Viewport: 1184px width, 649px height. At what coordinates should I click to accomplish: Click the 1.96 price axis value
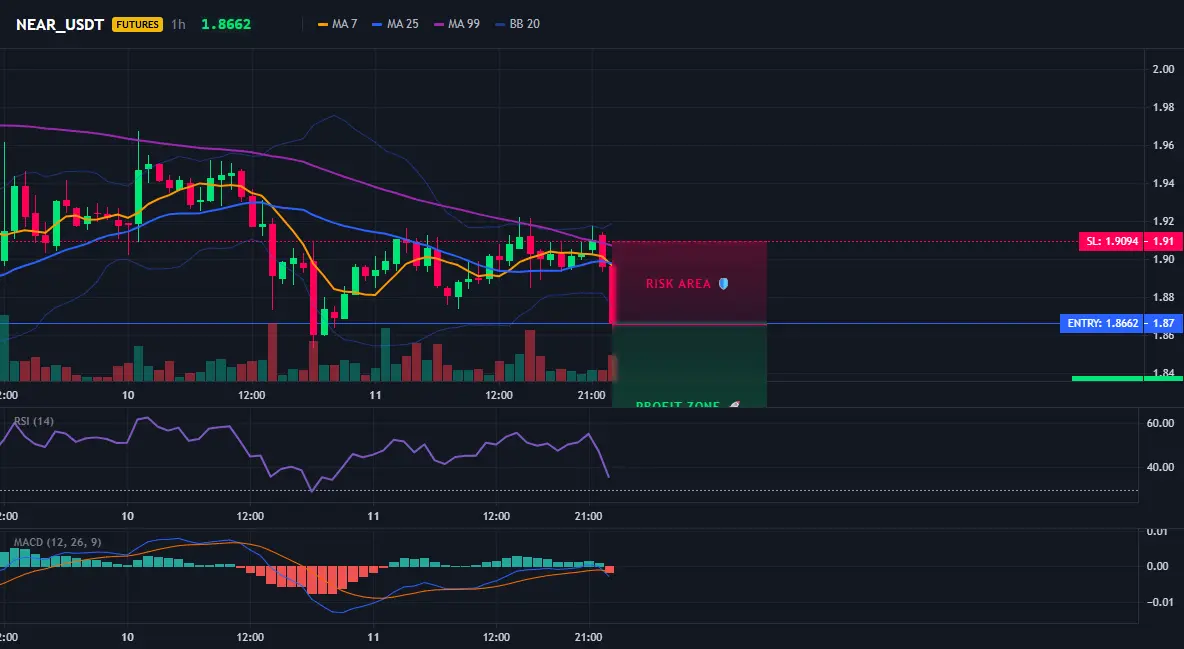(x=1163, y=145)
